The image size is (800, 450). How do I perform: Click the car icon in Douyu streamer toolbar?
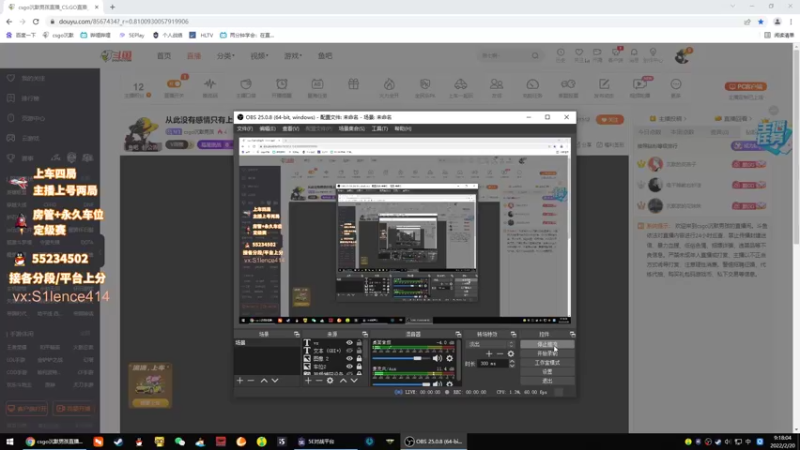(460, 84)
